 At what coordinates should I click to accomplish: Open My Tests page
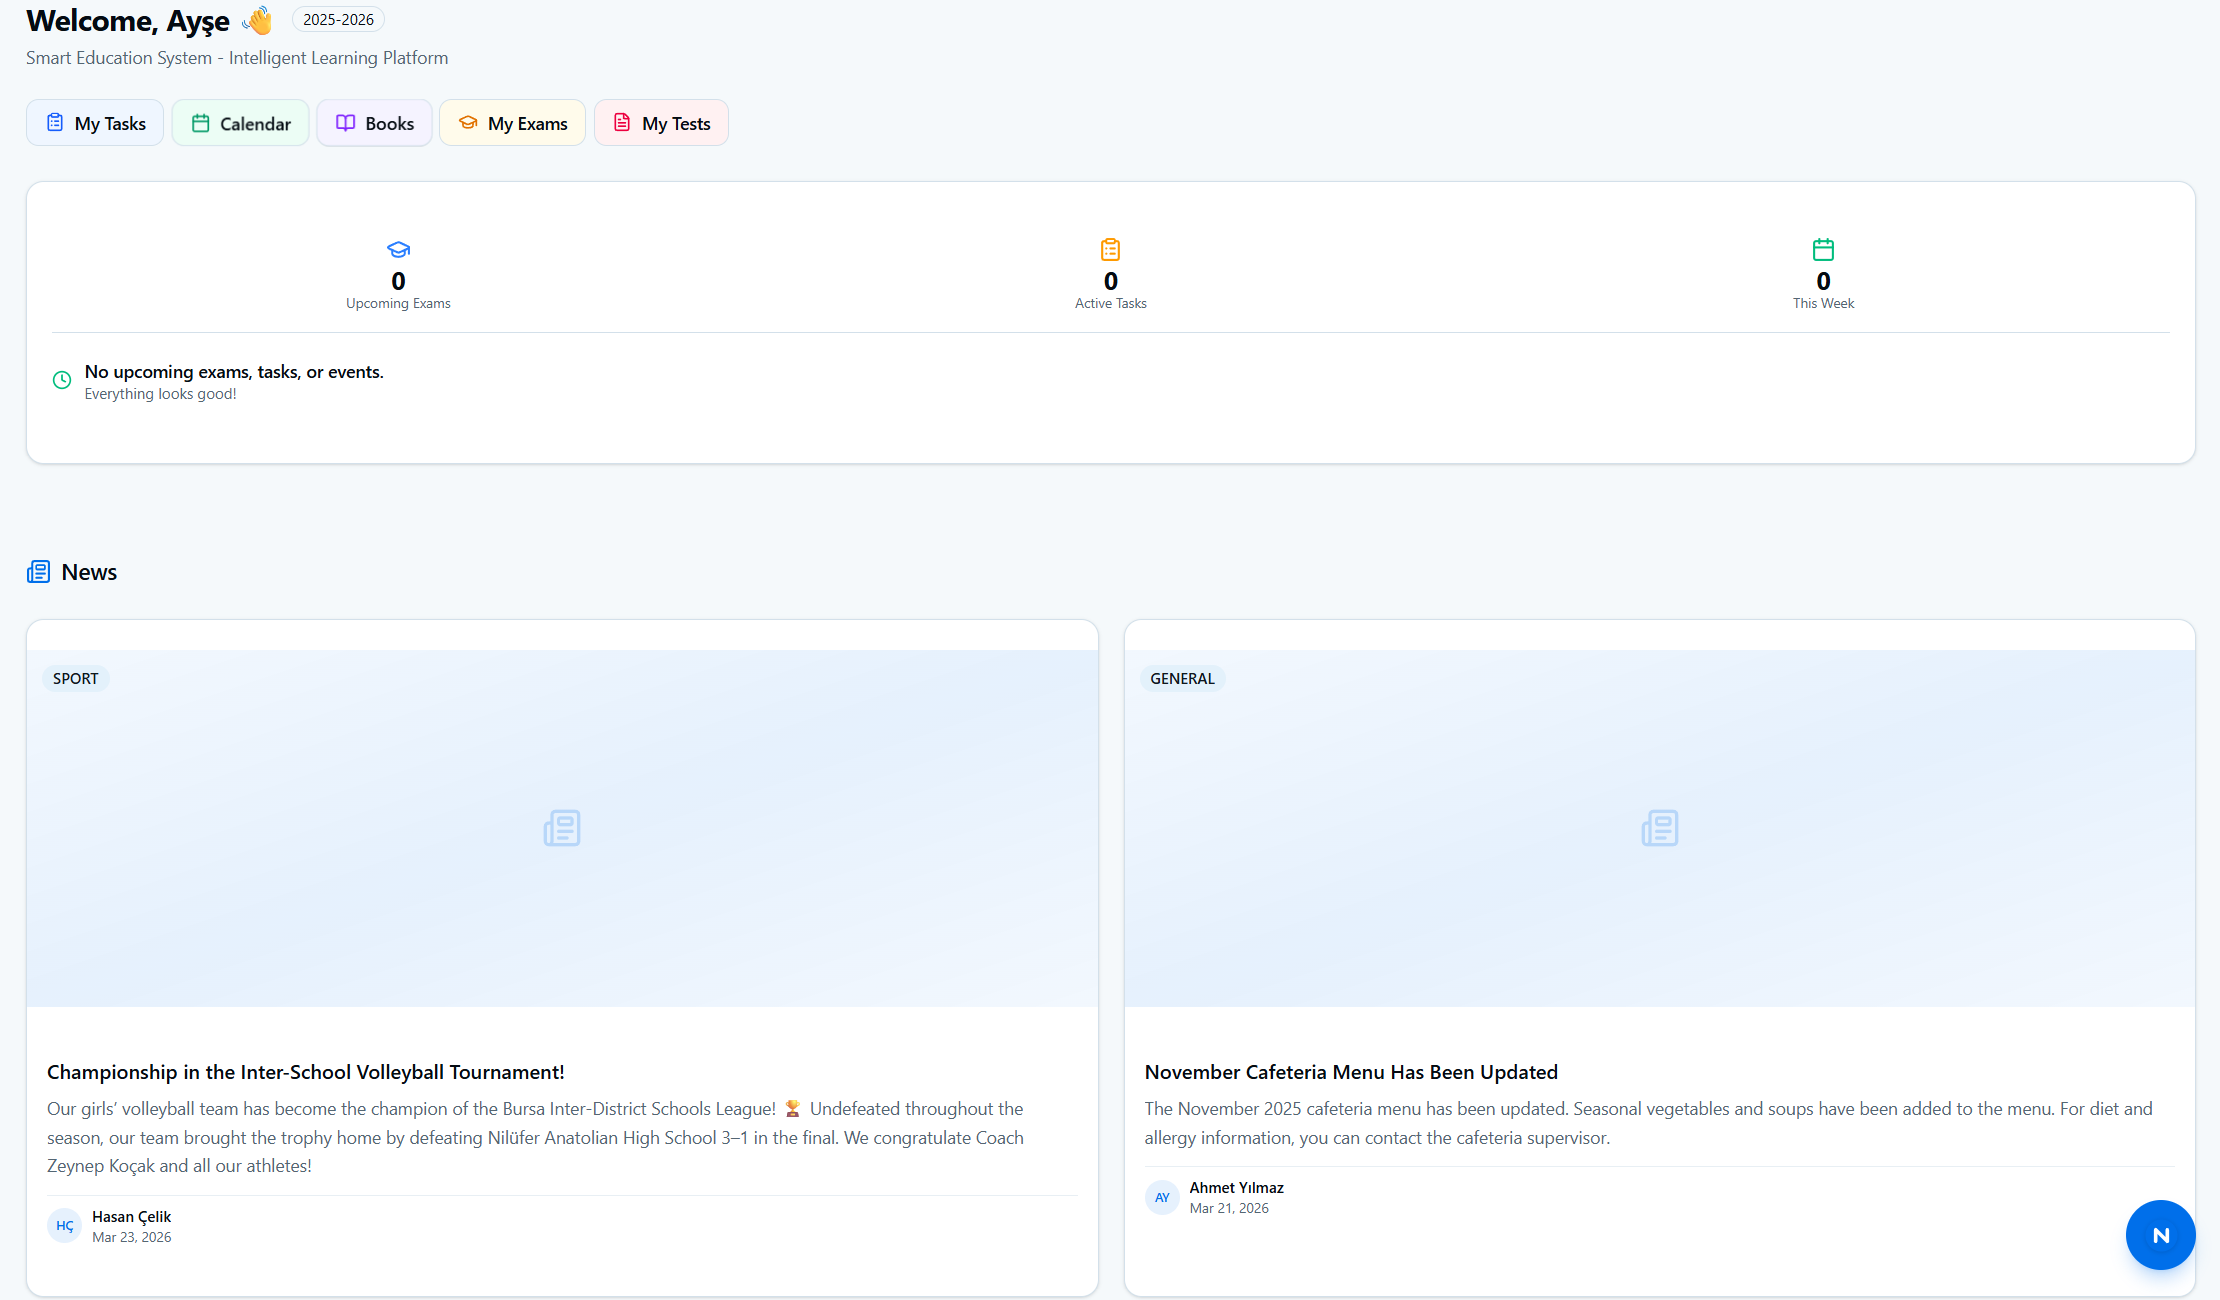(x=661, y=123)
